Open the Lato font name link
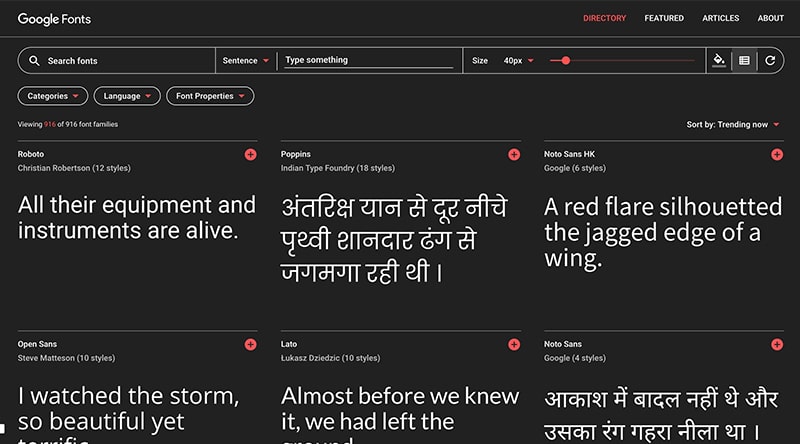Viewport: 800px width, 444px height. (289, 344)
